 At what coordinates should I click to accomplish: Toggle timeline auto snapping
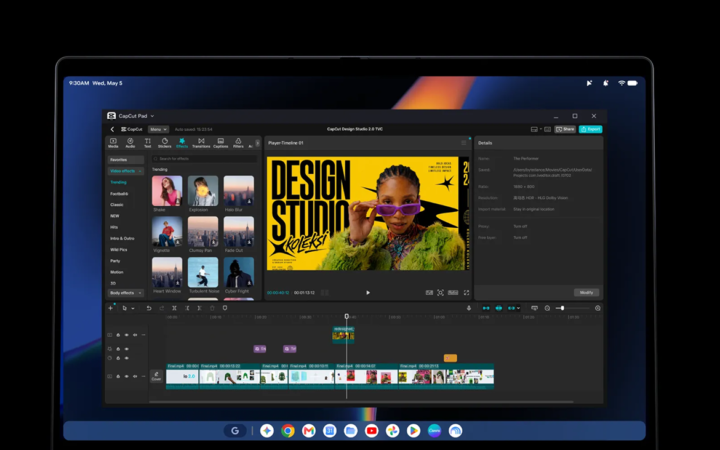pos(499,308)
